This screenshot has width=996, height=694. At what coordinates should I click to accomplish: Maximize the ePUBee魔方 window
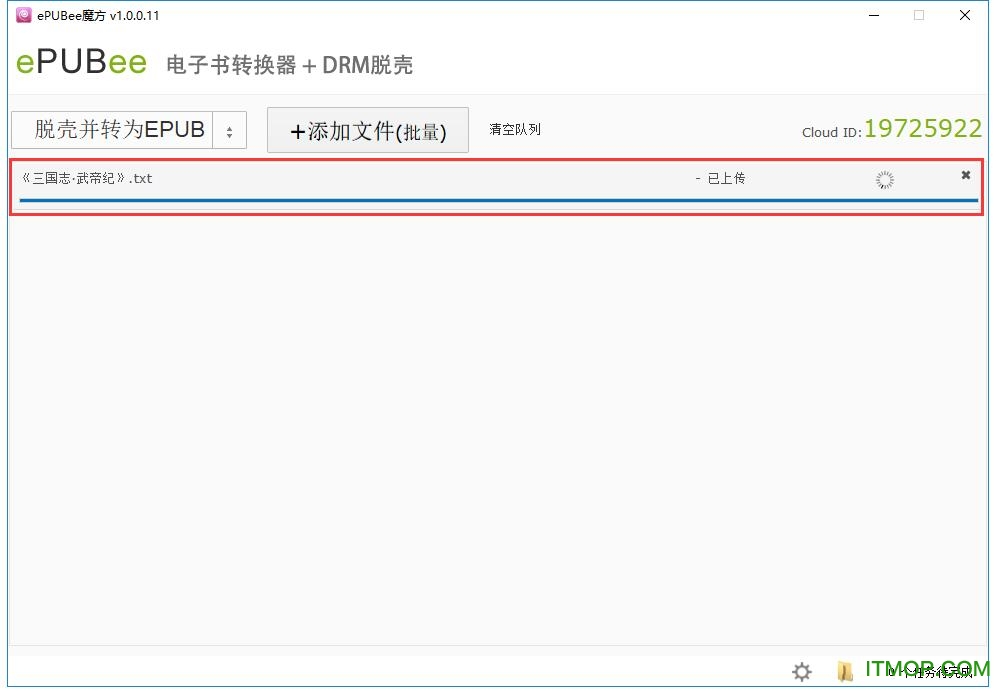pyautogui.click(x=918, y=15)
